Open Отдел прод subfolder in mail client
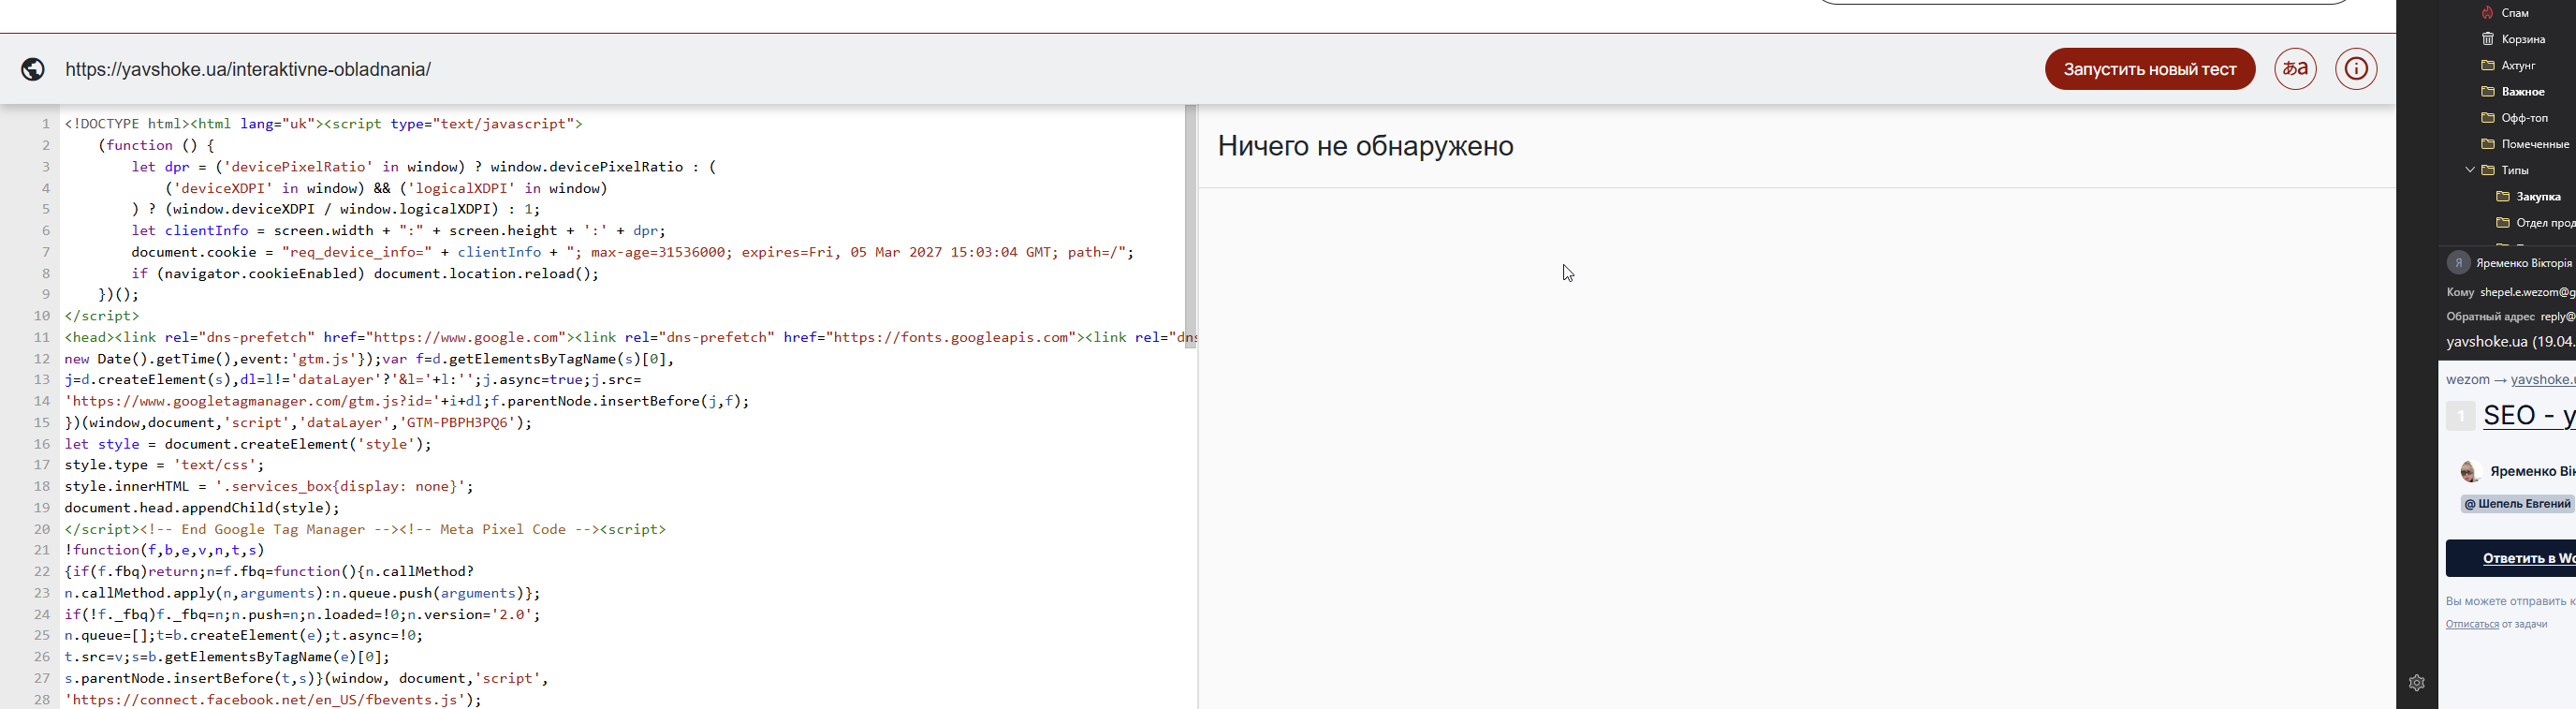This screenshot has width=2576, height=709. click(x=2546, y=223)
